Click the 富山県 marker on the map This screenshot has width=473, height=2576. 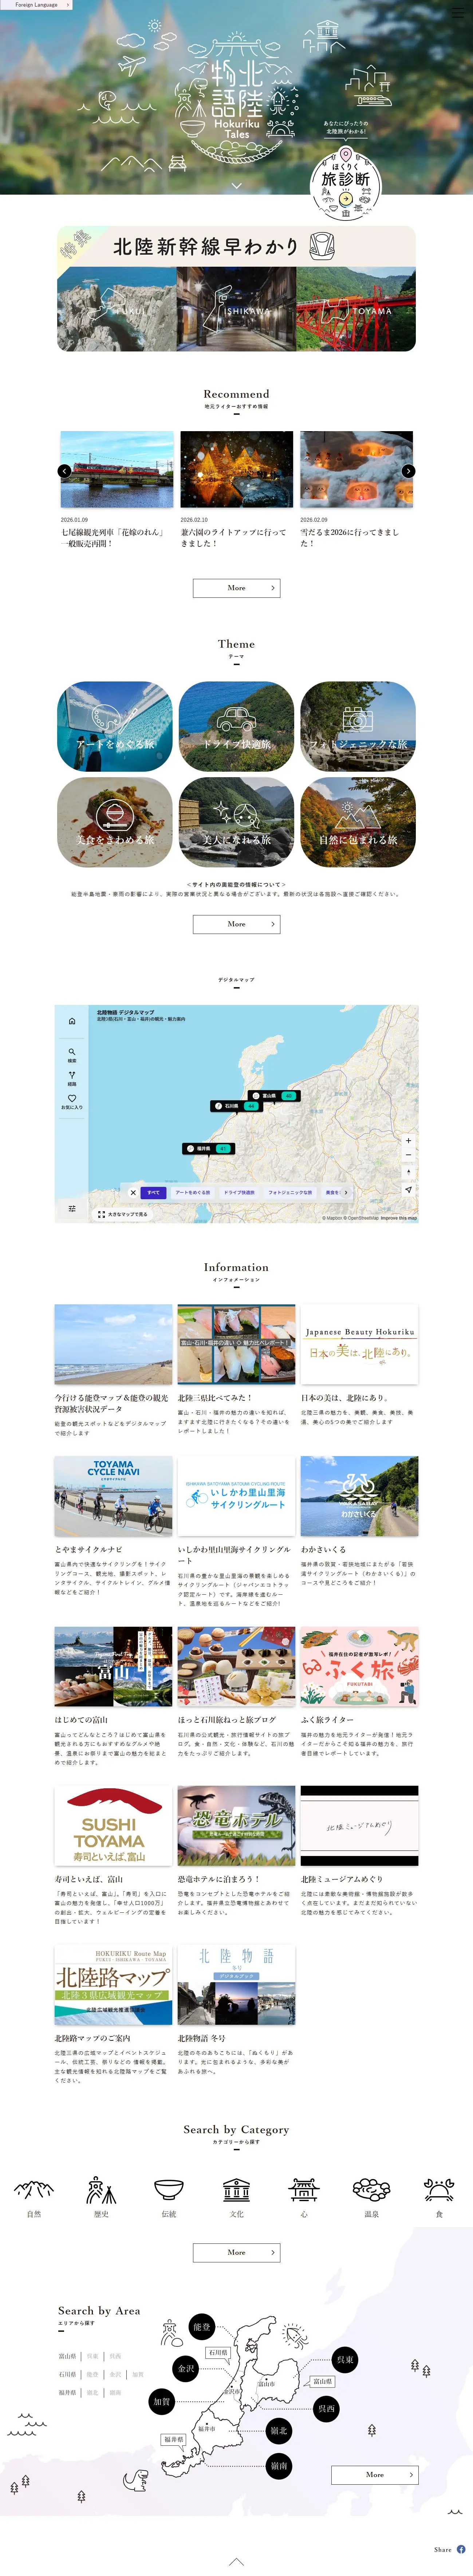pyautogui.click(x=273, y=1096)
